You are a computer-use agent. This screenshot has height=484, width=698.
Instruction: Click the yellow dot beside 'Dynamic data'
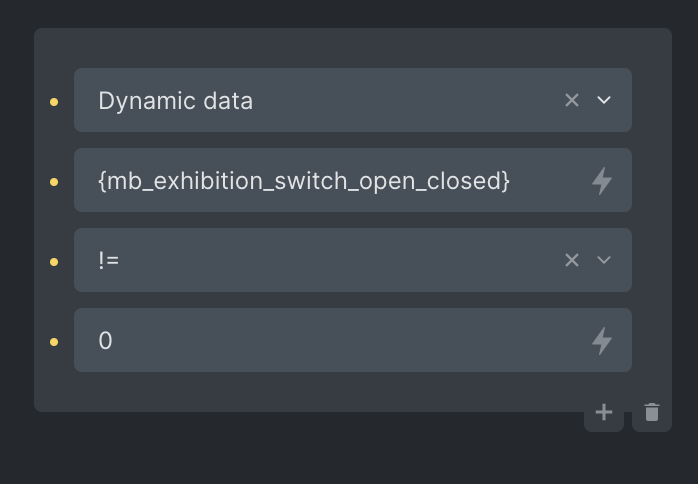click(x=54, y=102)
